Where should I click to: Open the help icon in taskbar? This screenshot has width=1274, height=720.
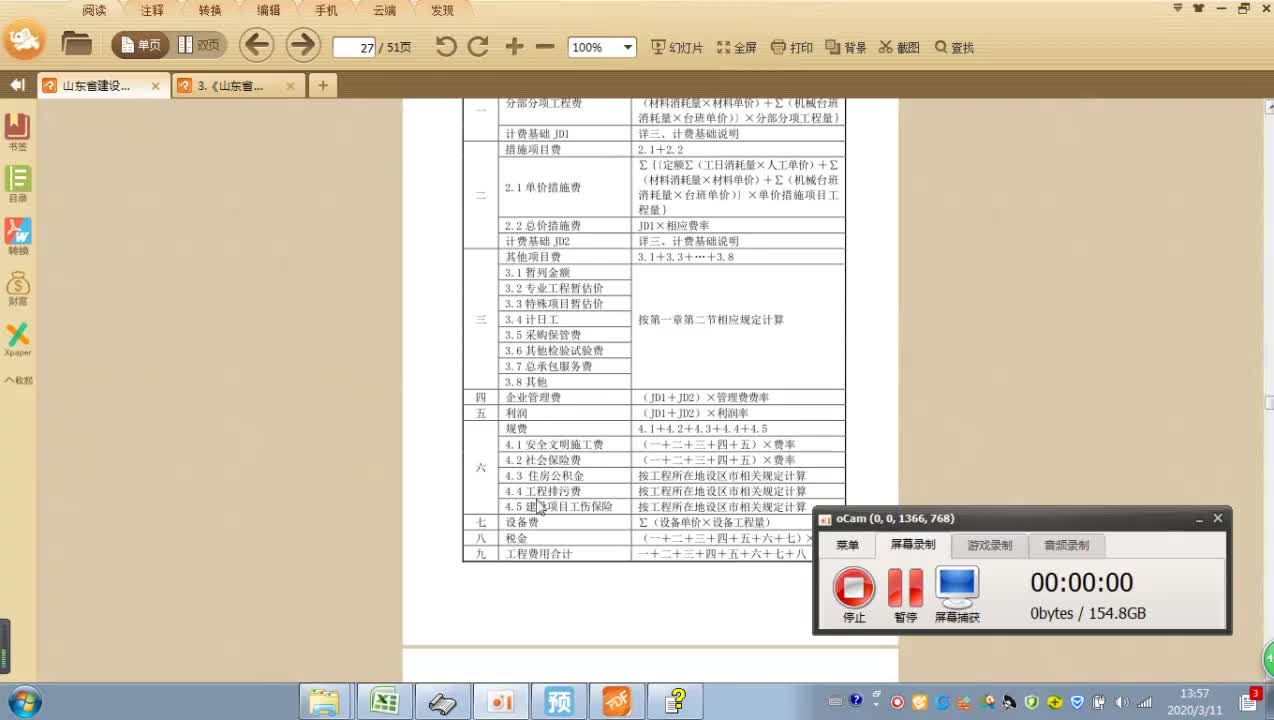click(x=675, y=702)
